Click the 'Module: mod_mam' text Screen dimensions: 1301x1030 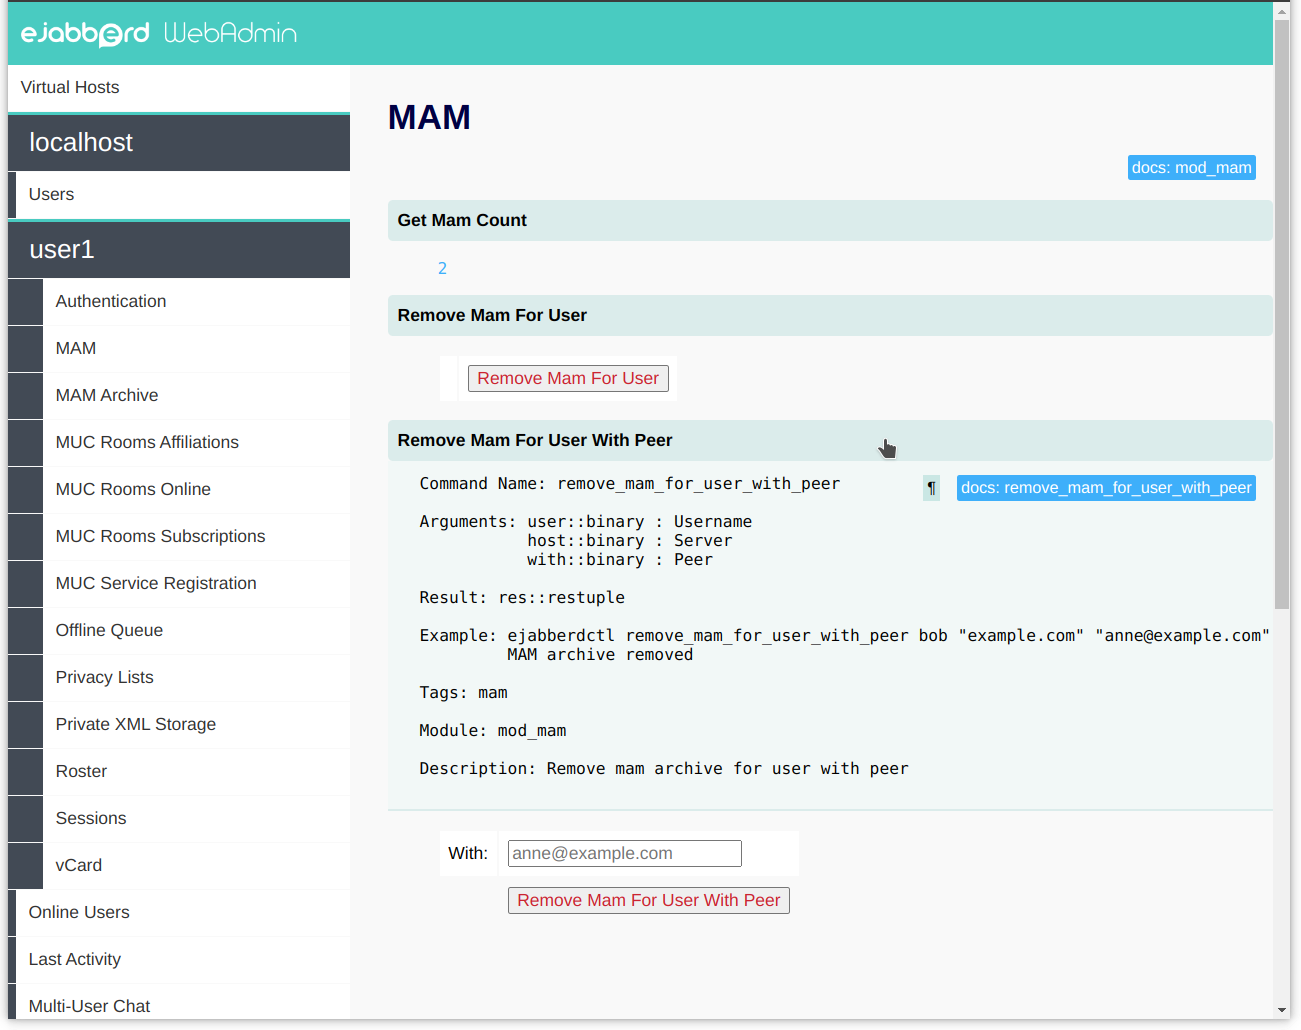[492, 731]
